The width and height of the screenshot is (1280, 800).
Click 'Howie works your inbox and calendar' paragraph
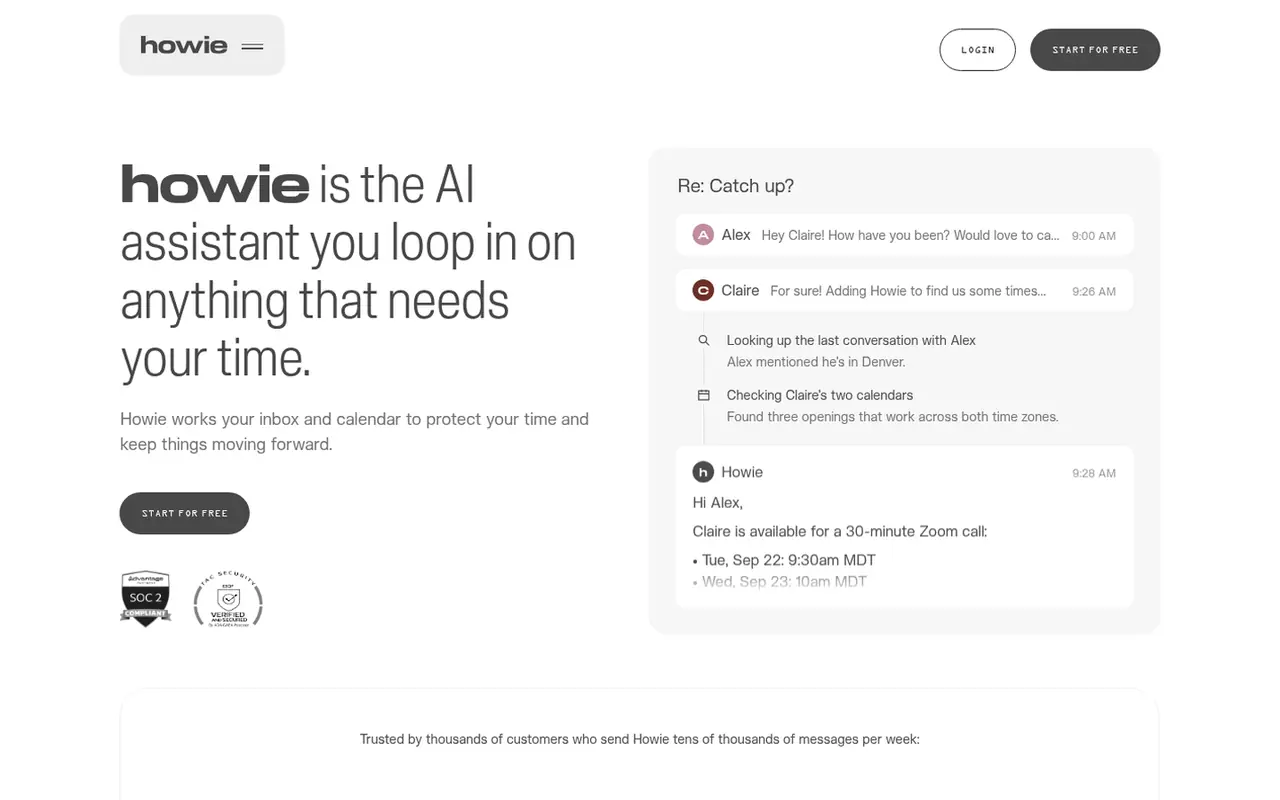[354, 431]
